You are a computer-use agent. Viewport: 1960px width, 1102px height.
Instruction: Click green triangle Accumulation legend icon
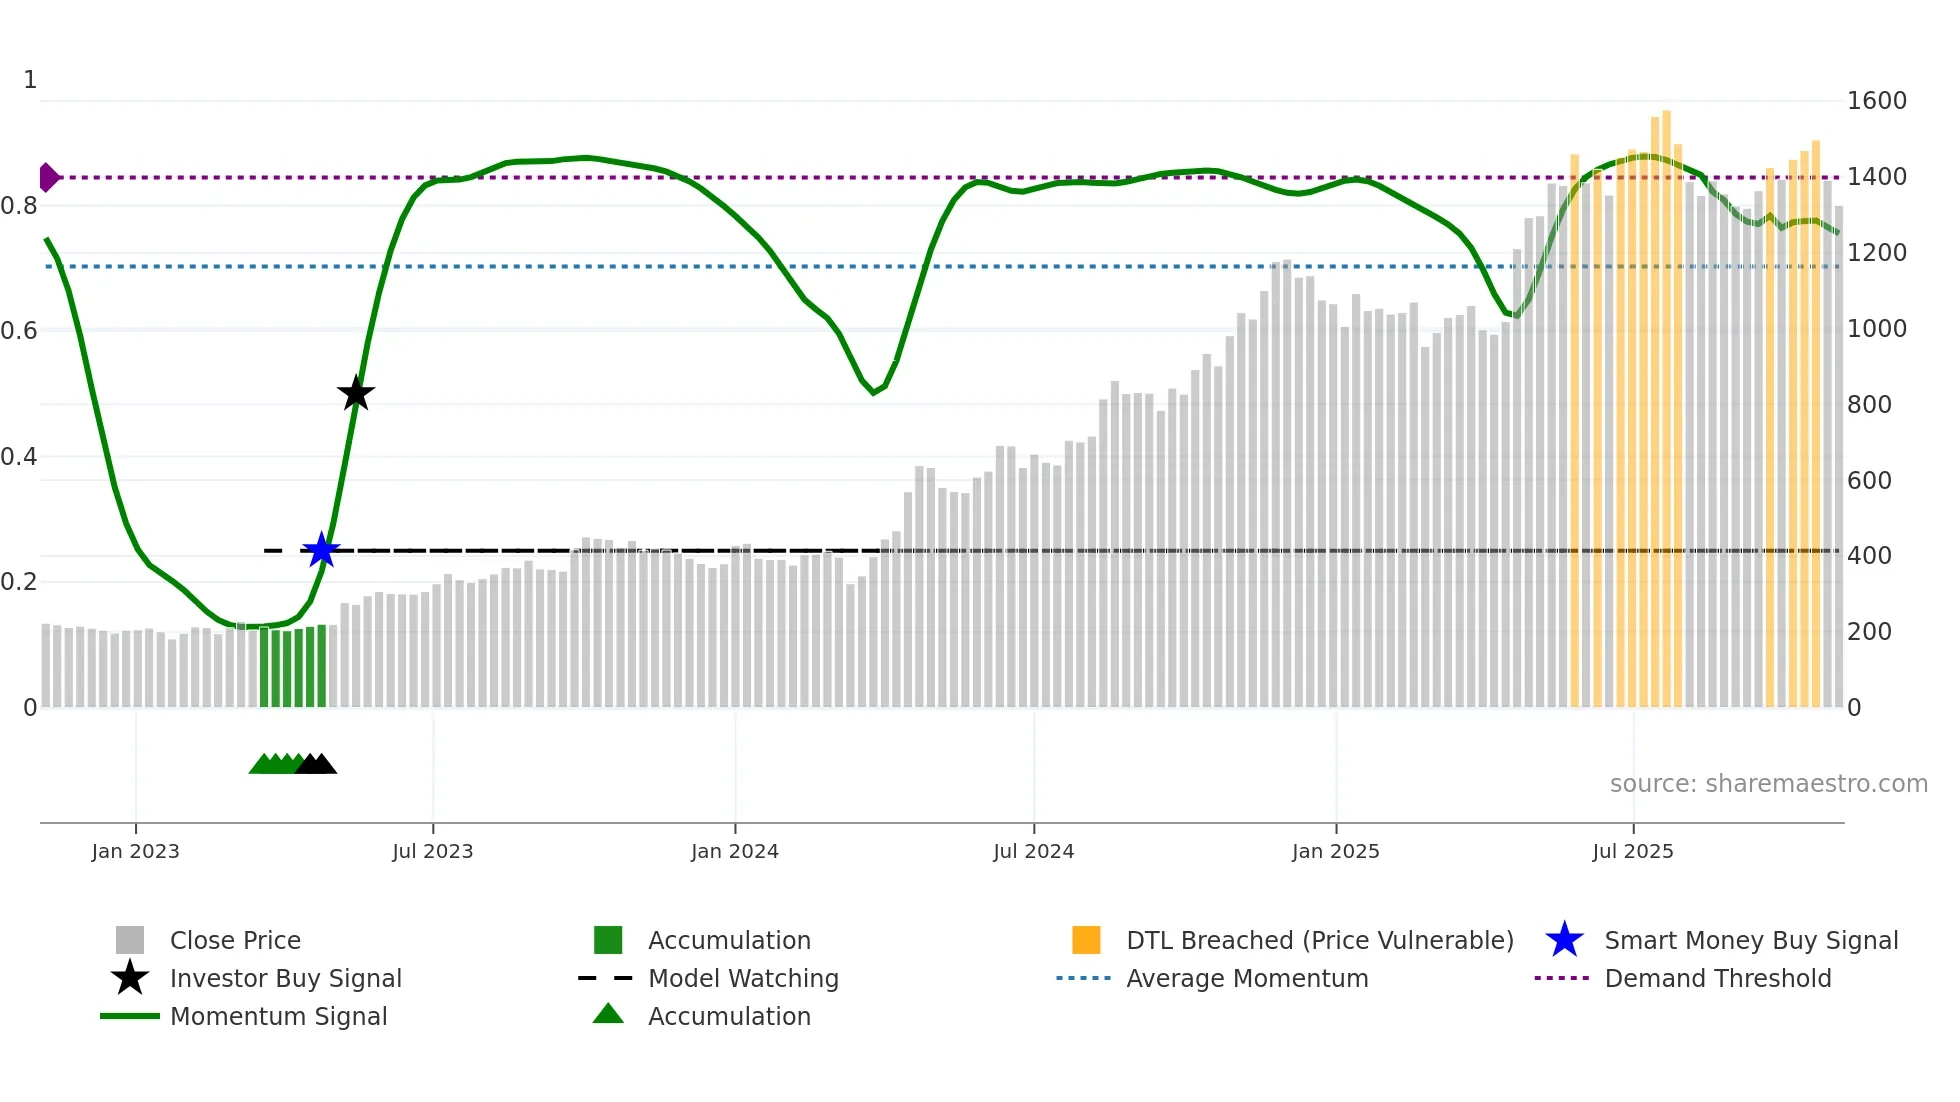[608, 1014]
